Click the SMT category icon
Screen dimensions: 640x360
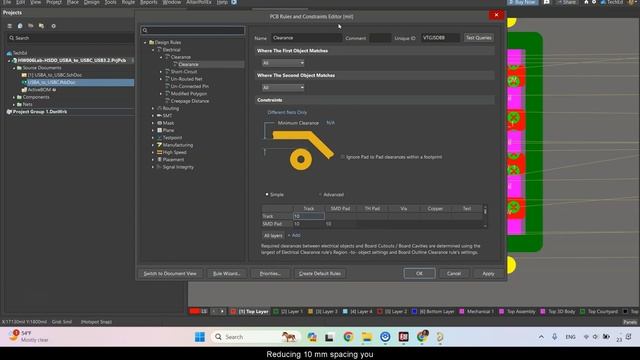160,116
